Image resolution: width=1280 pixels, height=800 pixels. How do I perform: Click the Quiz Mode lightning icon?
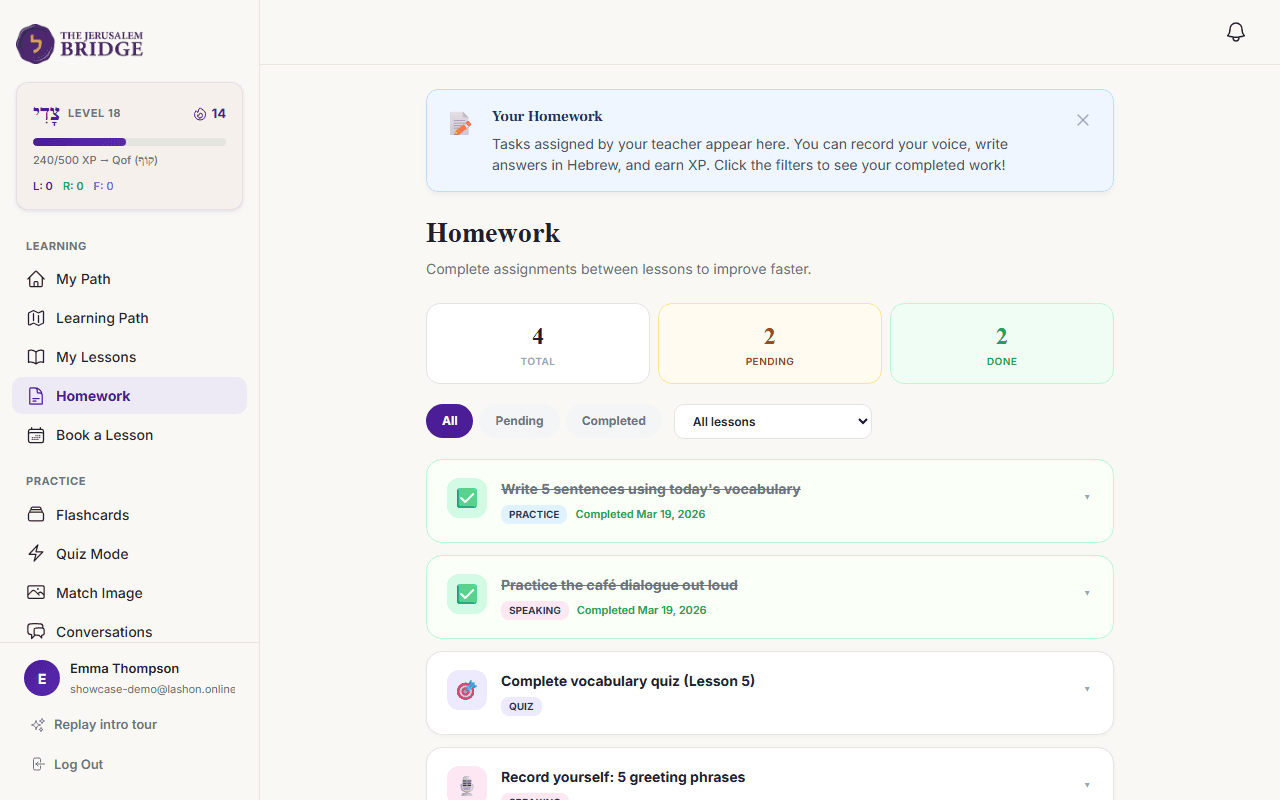(35, 553)
